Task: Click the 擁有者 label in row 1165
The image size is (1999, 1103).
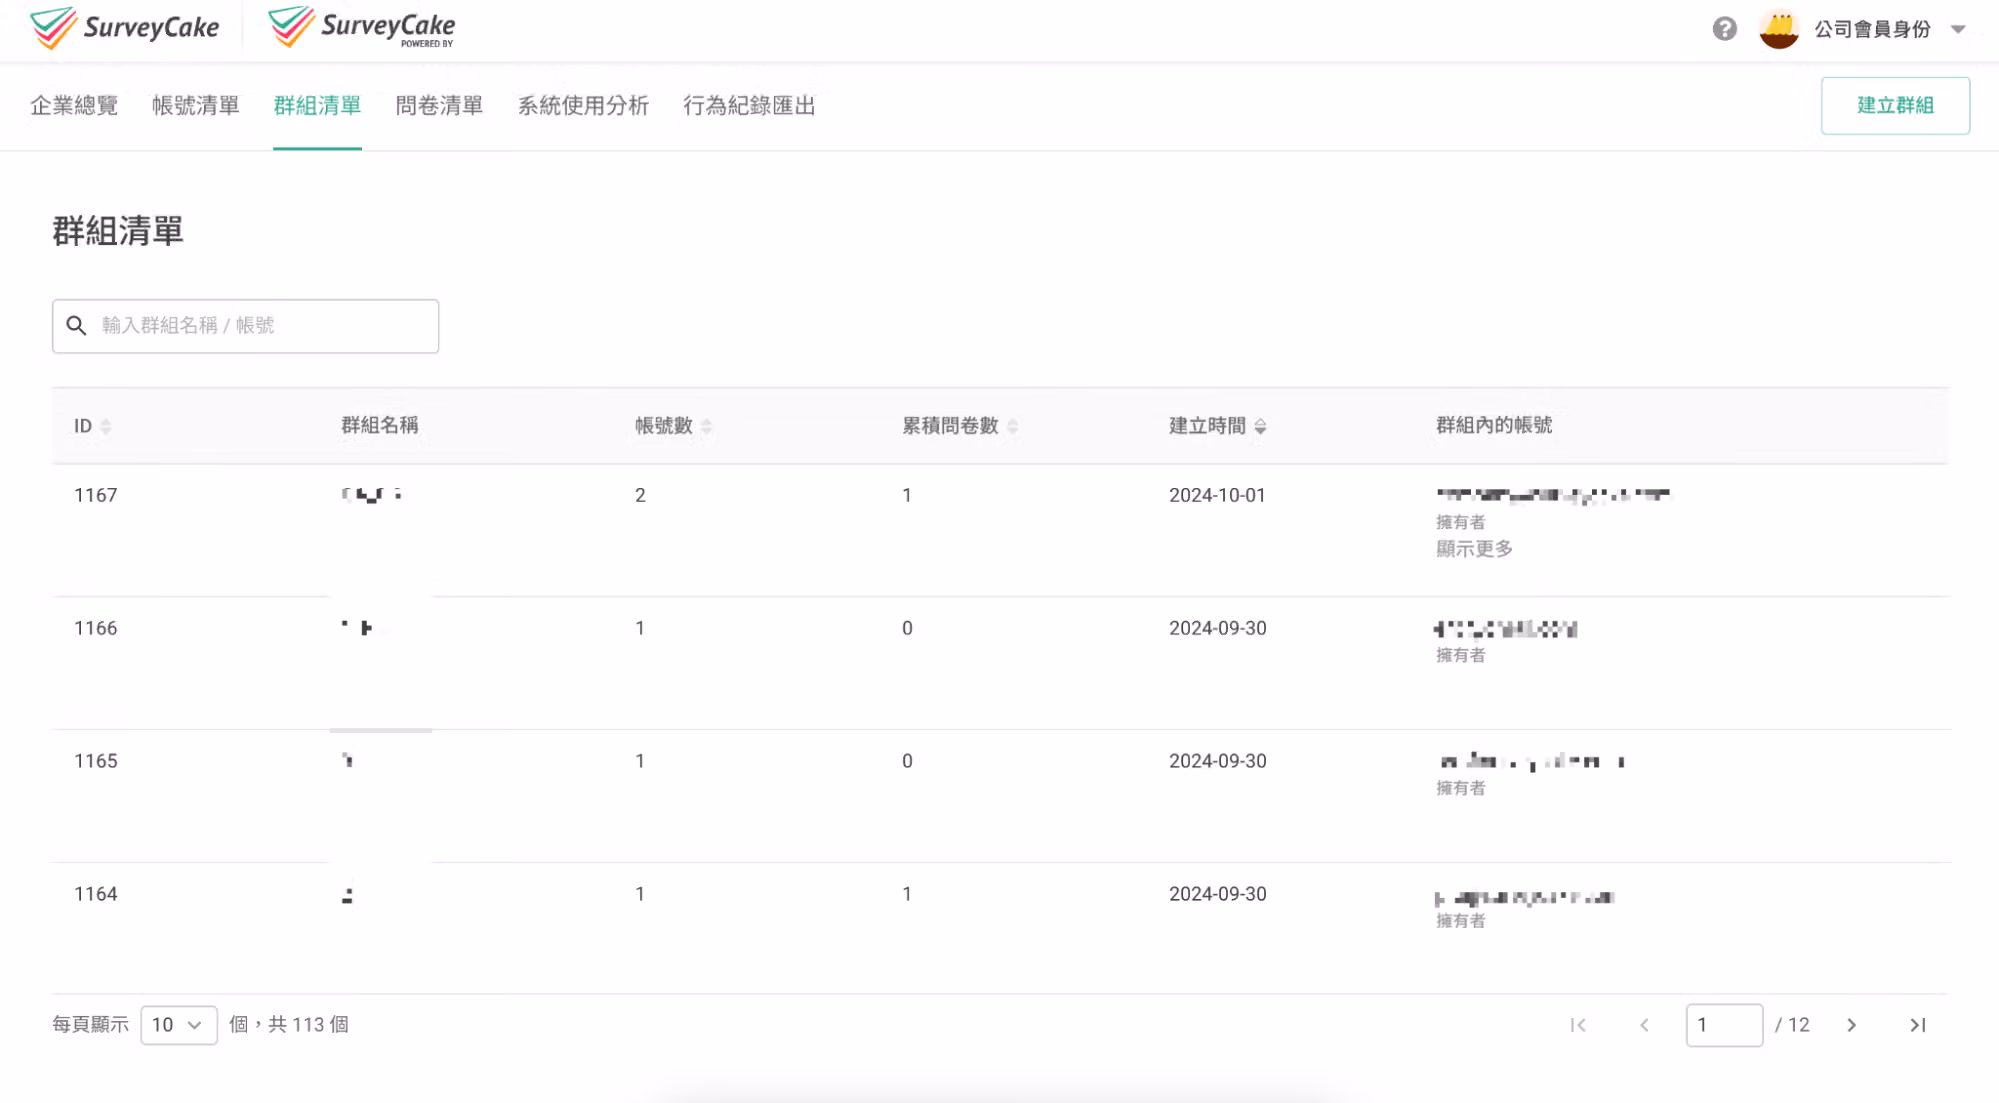Action: 1460,788
